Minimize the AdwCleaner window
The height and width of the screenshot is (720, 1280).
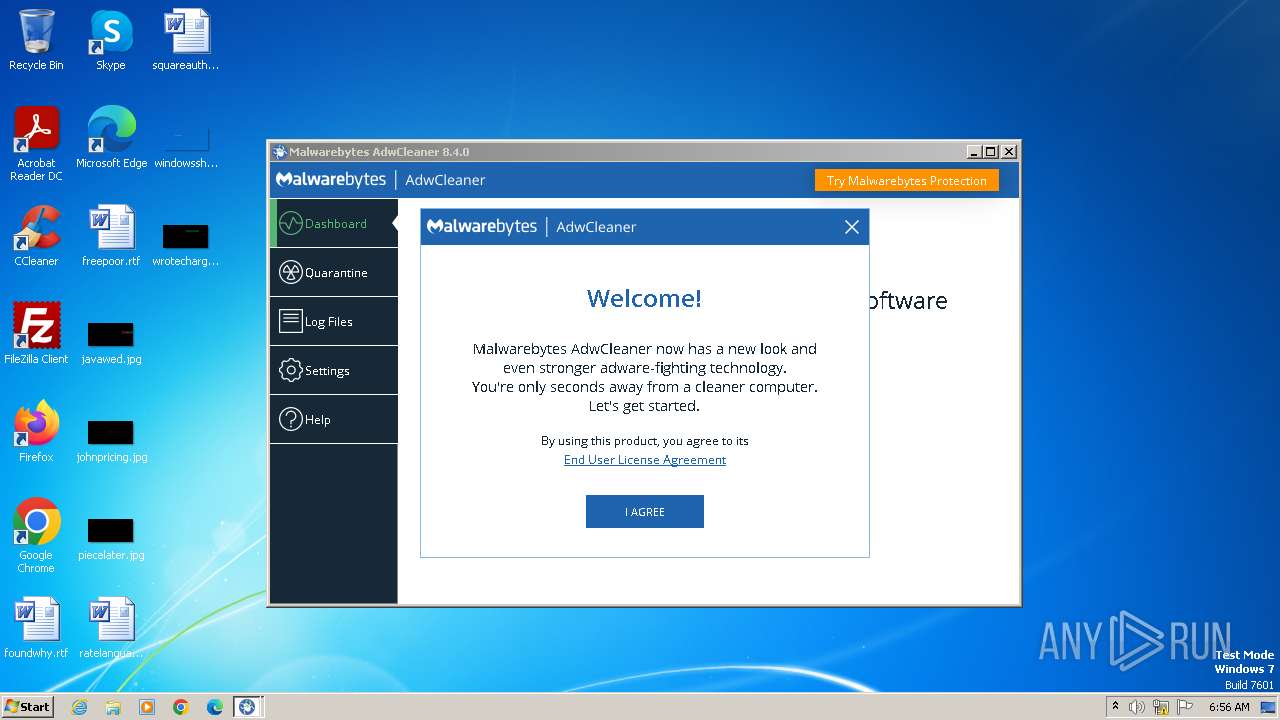(x=974, y=152)
